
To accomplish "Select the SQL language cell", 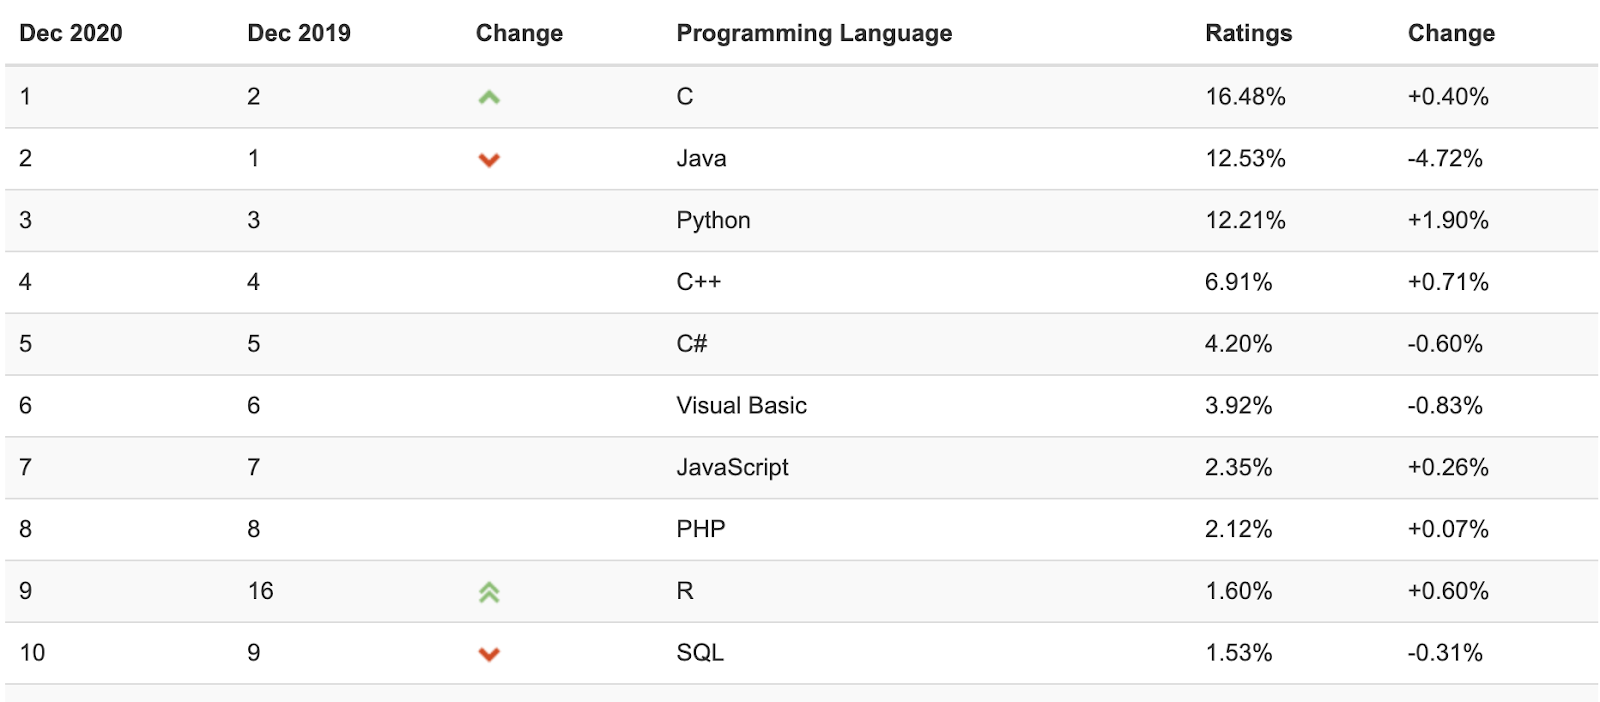I will [x=700, y=653].
